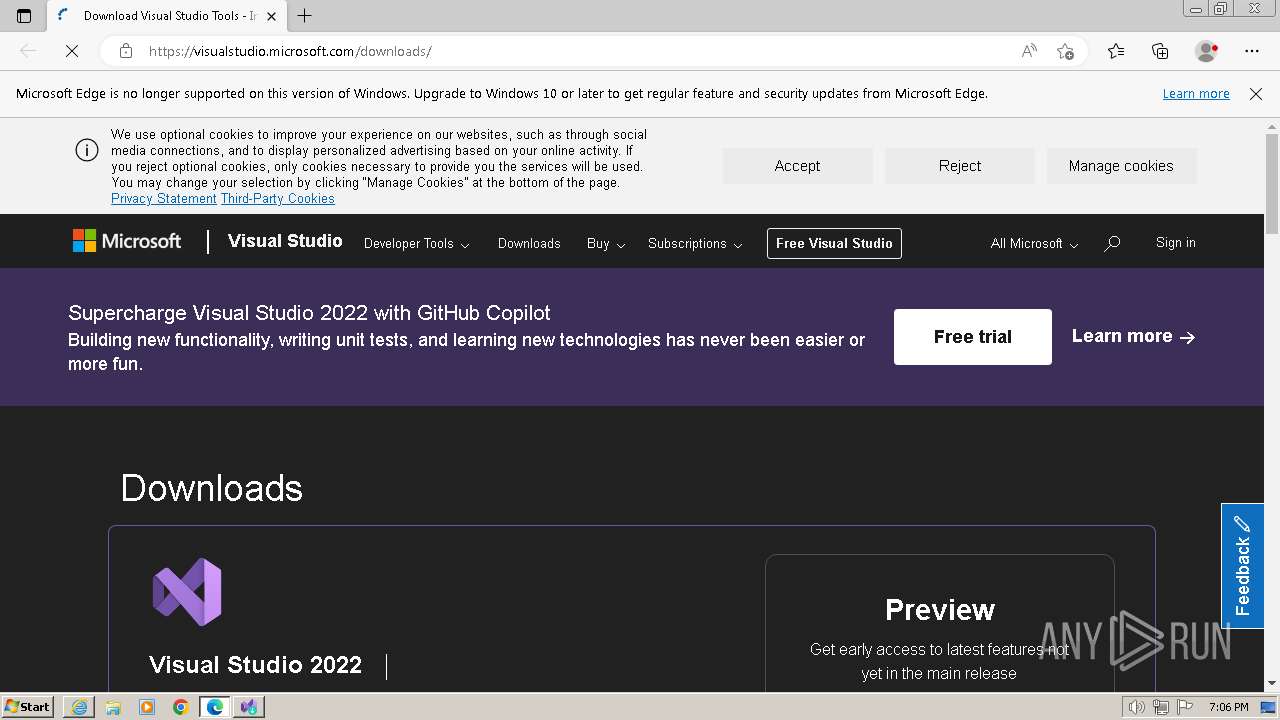
Task: Open the Feedback side tab
Action: pyautogui.click(x=1242, y=566)
